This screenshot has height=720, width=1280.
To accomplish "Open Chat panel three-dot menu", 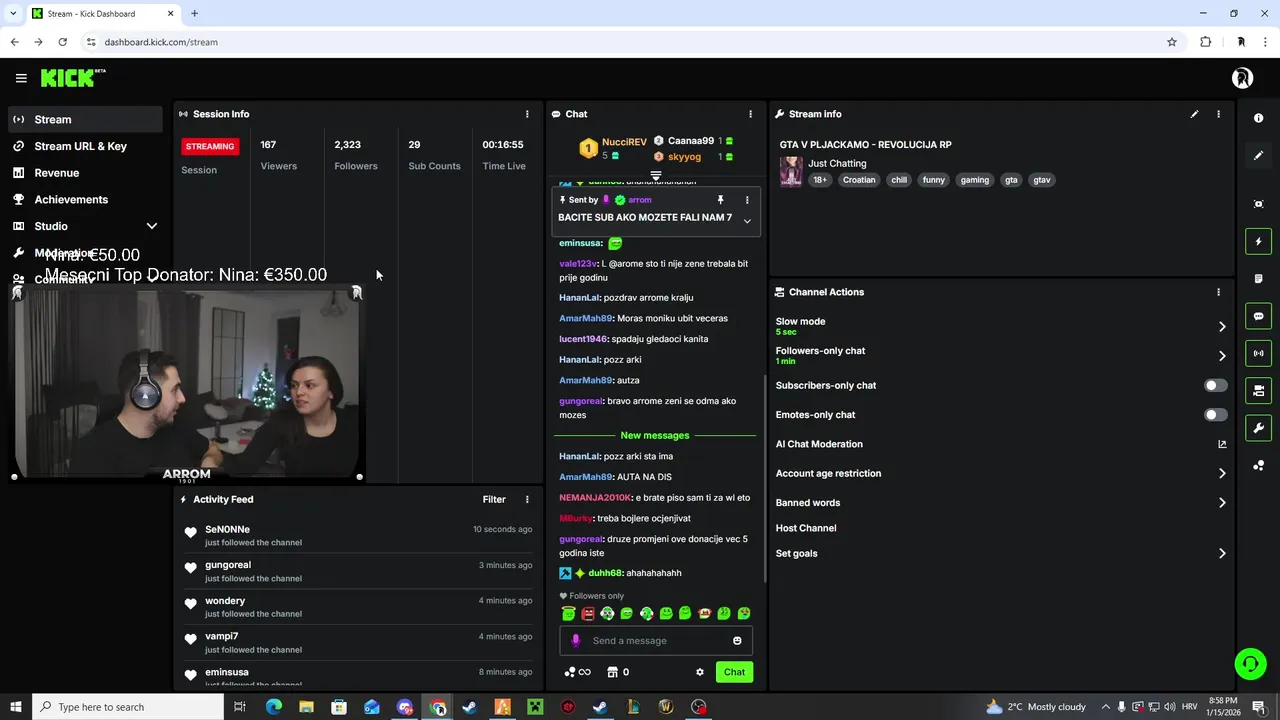I will [x=750, y=114].
